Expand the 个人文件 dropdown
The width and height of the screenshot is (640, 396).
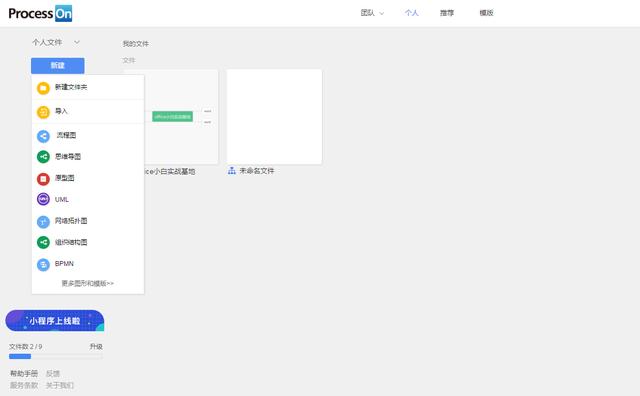[x=56, y=42]
